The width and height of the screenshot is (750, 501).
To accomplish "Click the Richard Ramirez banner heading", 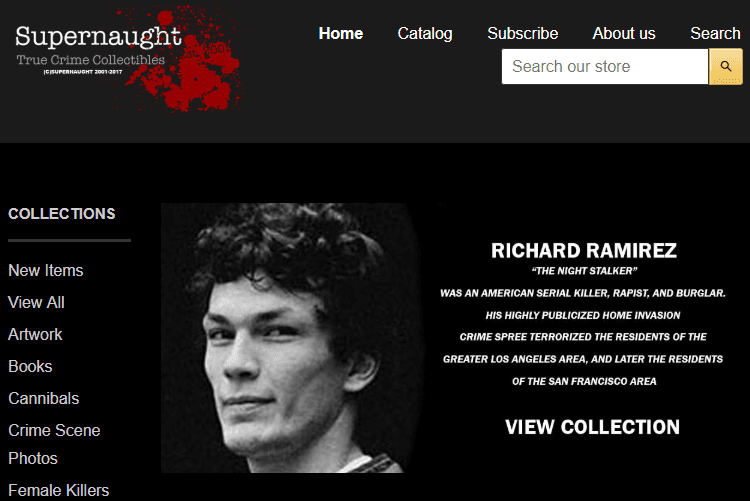I will (x=584, y=251).
